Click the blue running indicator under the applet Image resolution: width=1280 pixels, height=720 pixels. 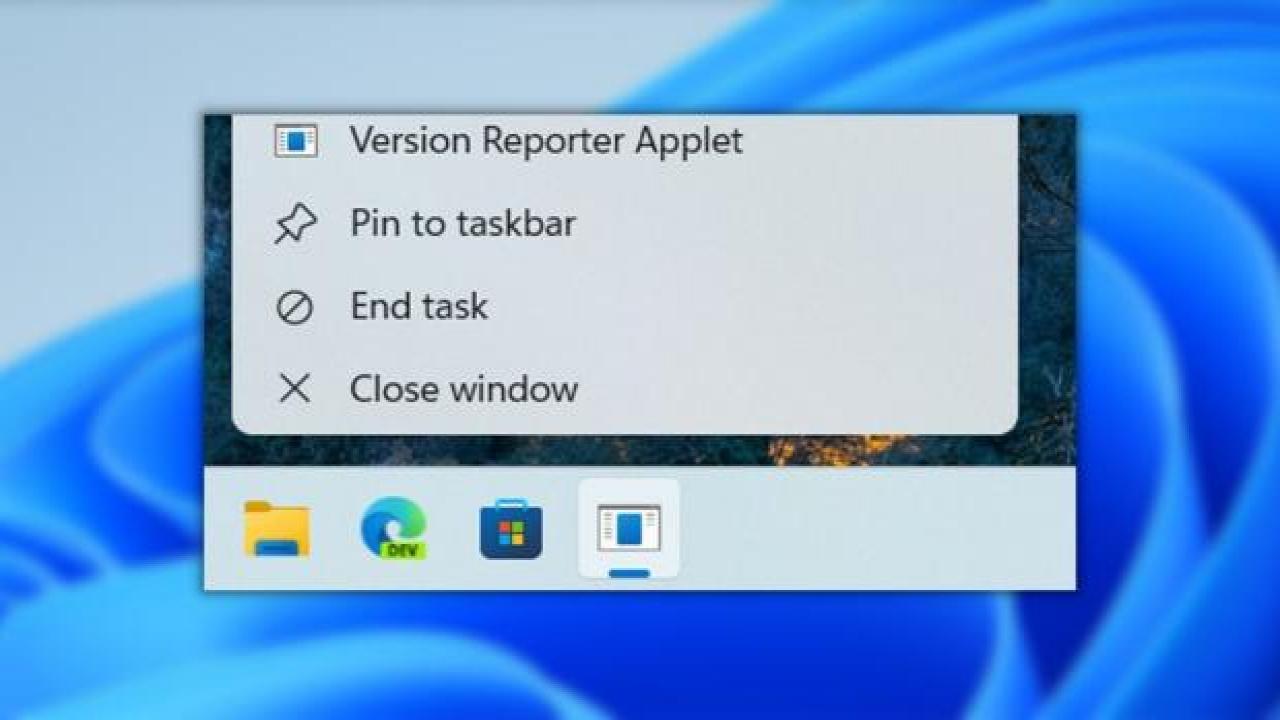(x=629, y=574)
